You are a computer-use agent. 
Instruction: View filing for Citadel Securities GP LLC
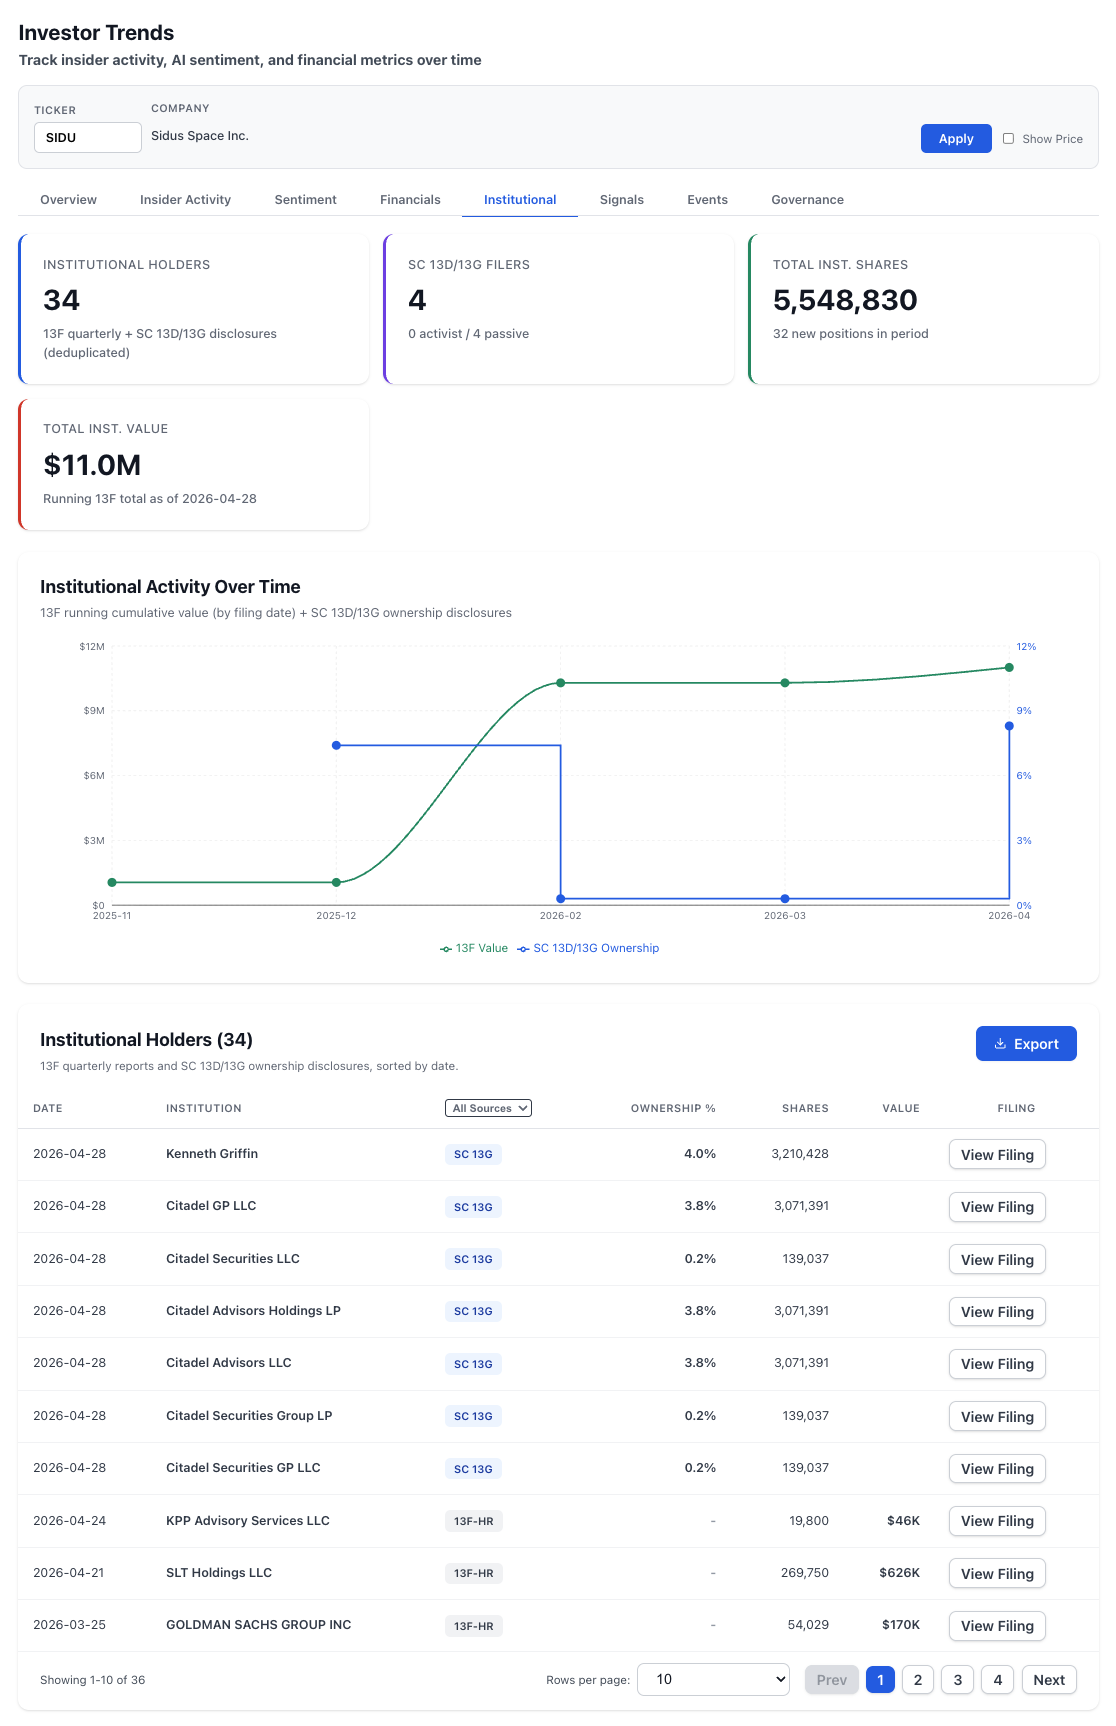[x=997, y=1469]
